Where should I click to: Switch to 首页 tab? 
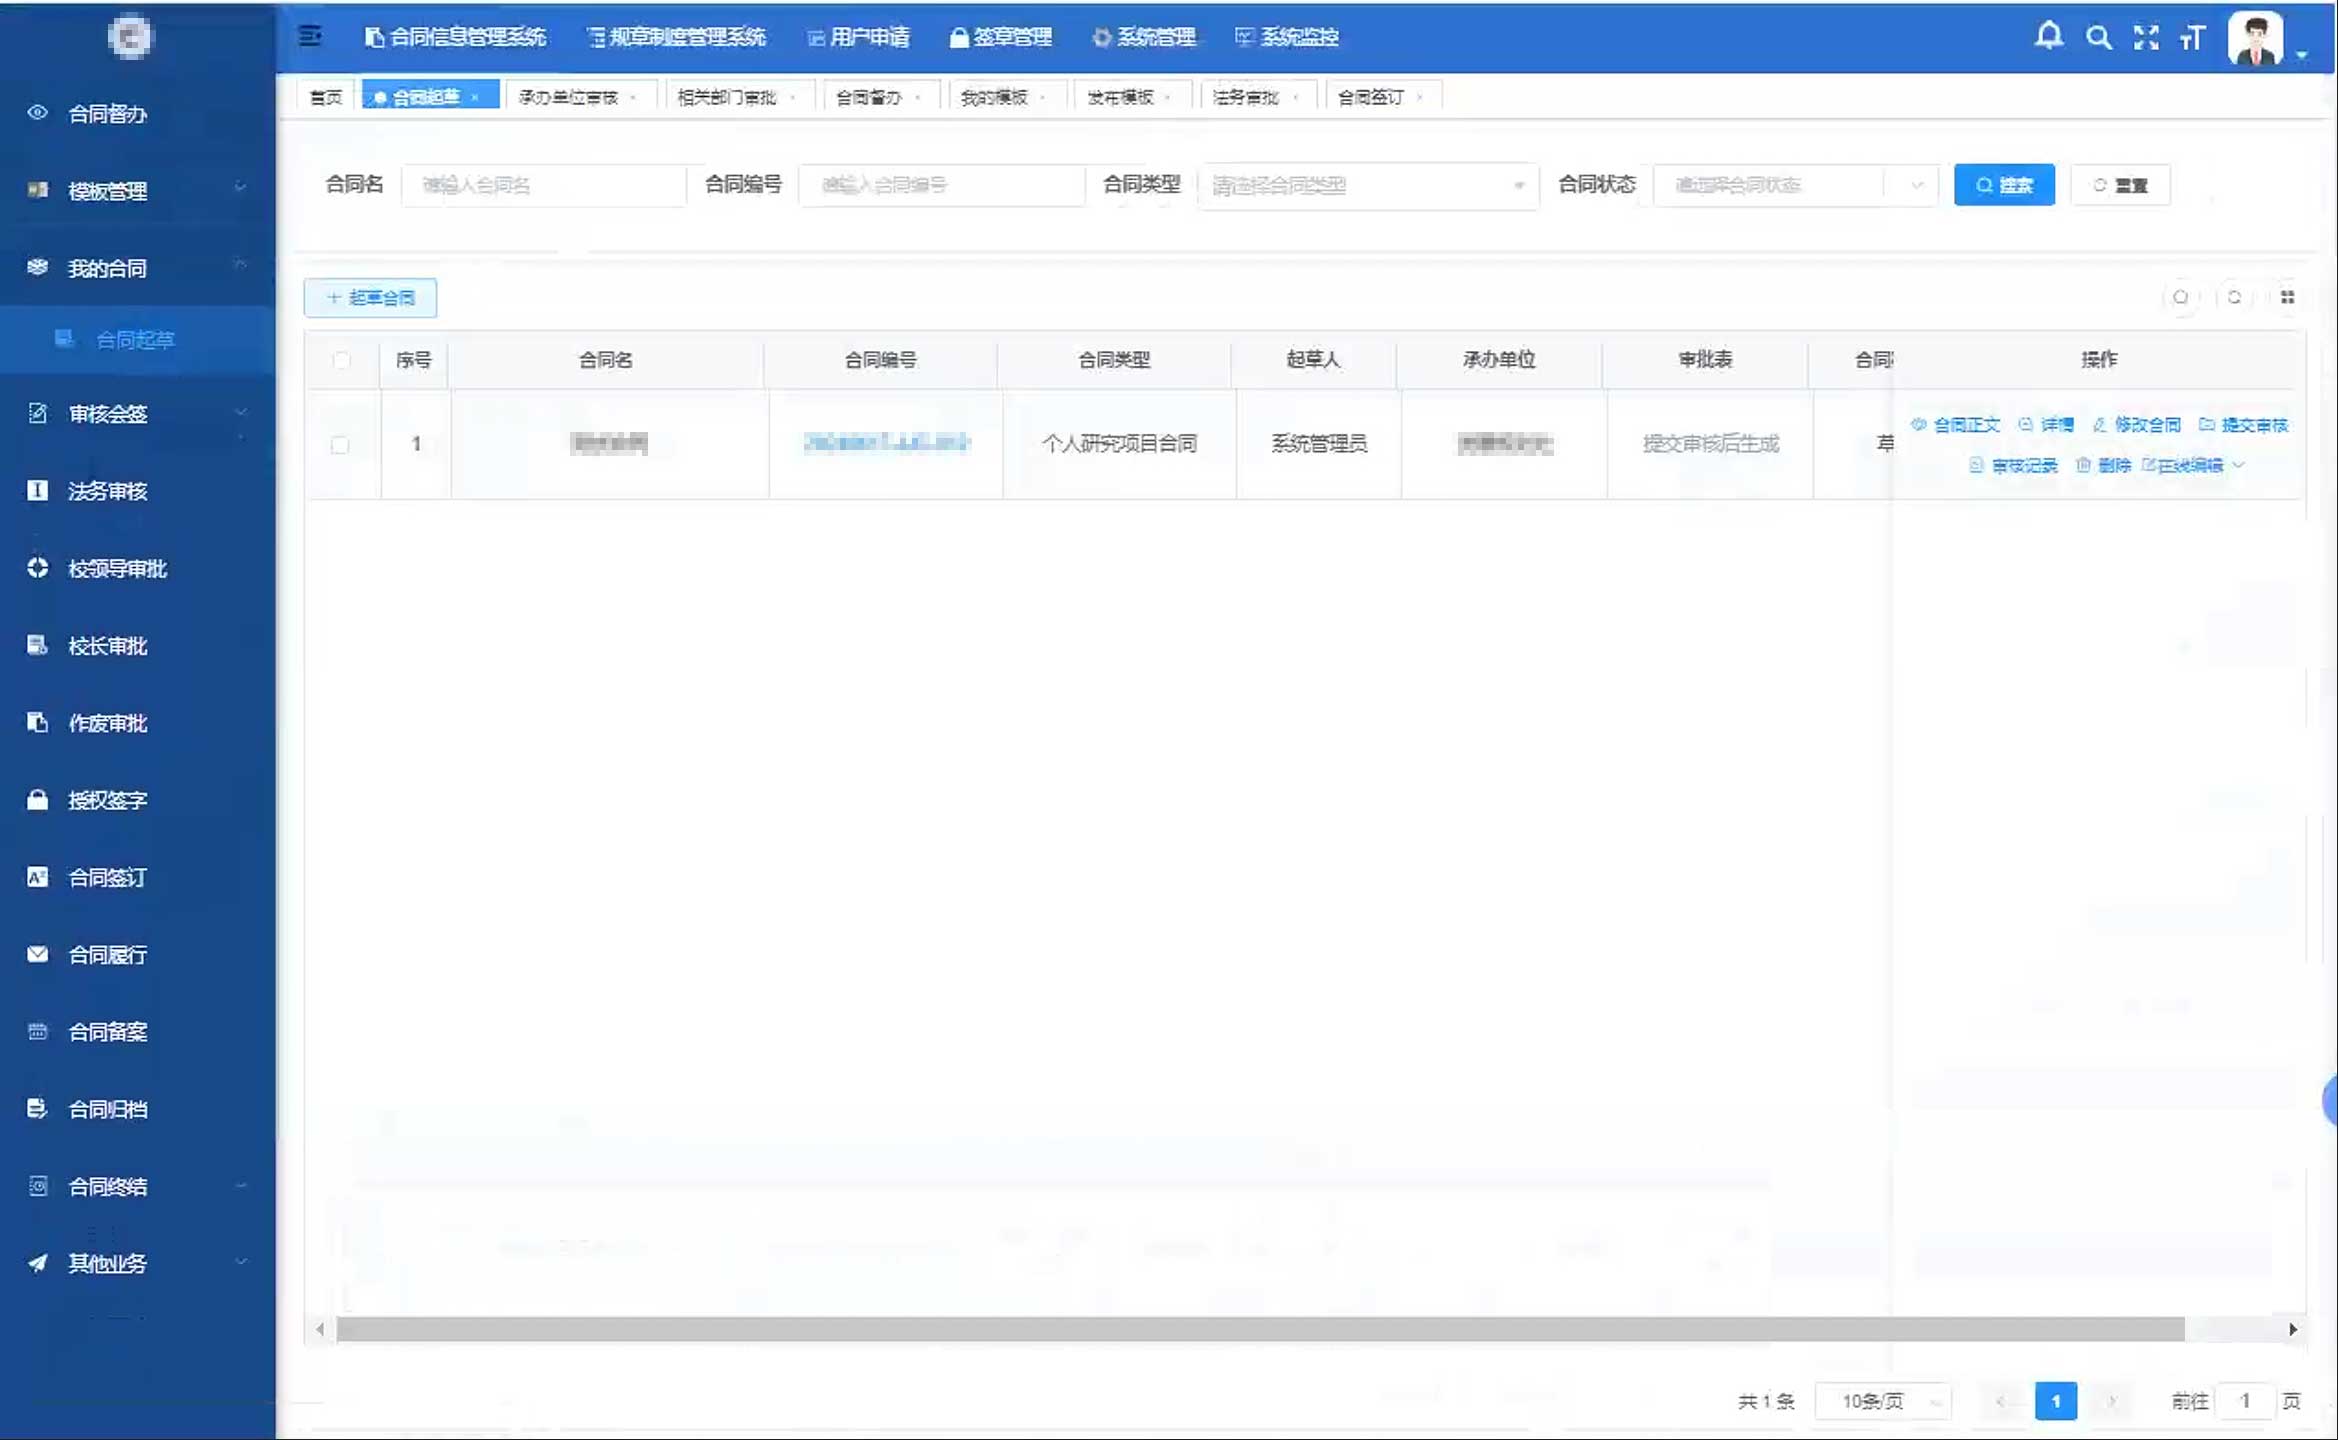point(326,97)
